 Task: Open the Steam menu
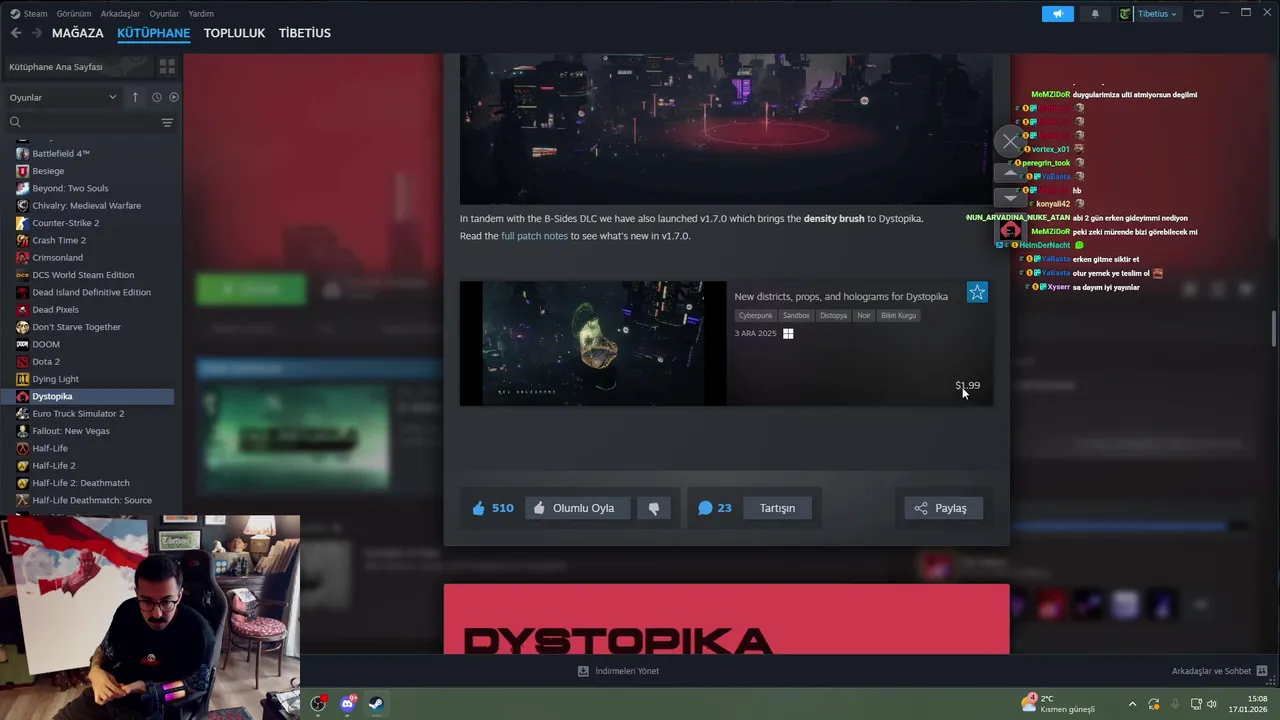coord(35,14)
